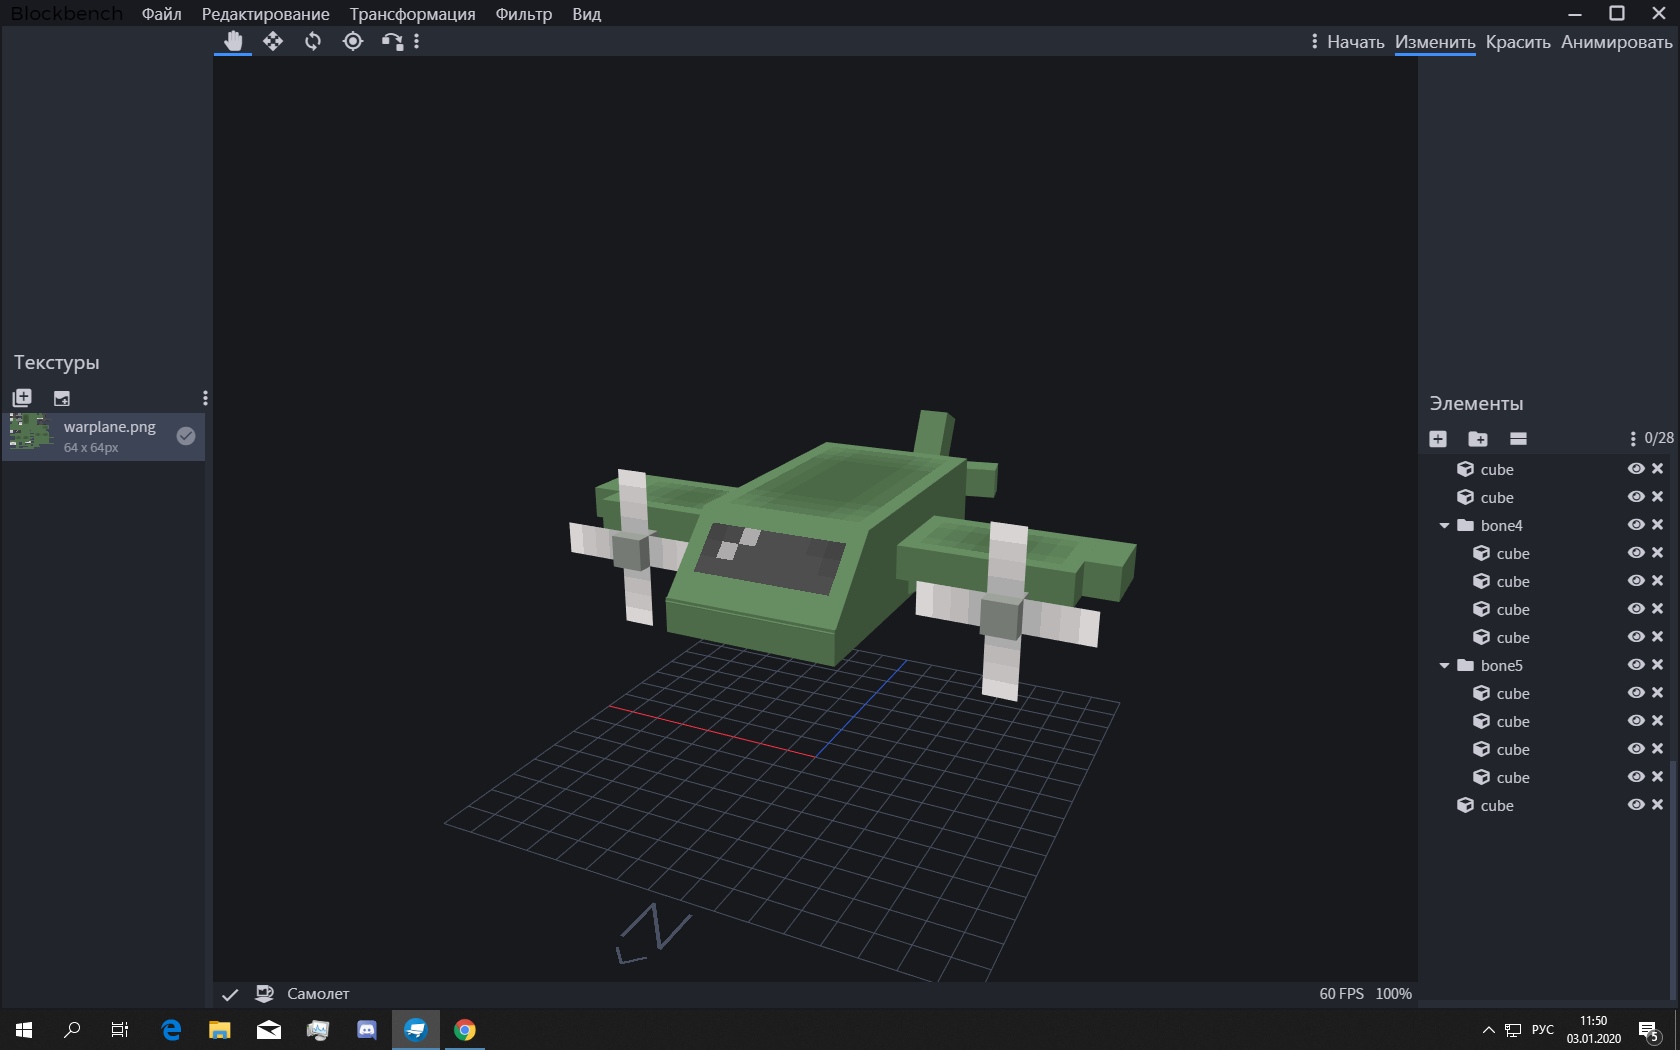Click the X export icon for bone4
Screen dimensions: 1680x1050
[1657, 525]
